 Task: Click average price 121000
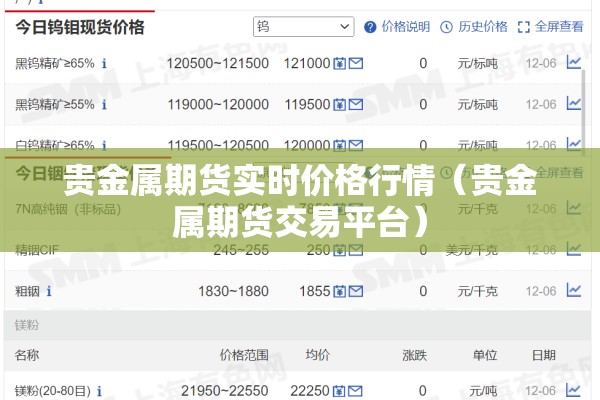[307, 63]
